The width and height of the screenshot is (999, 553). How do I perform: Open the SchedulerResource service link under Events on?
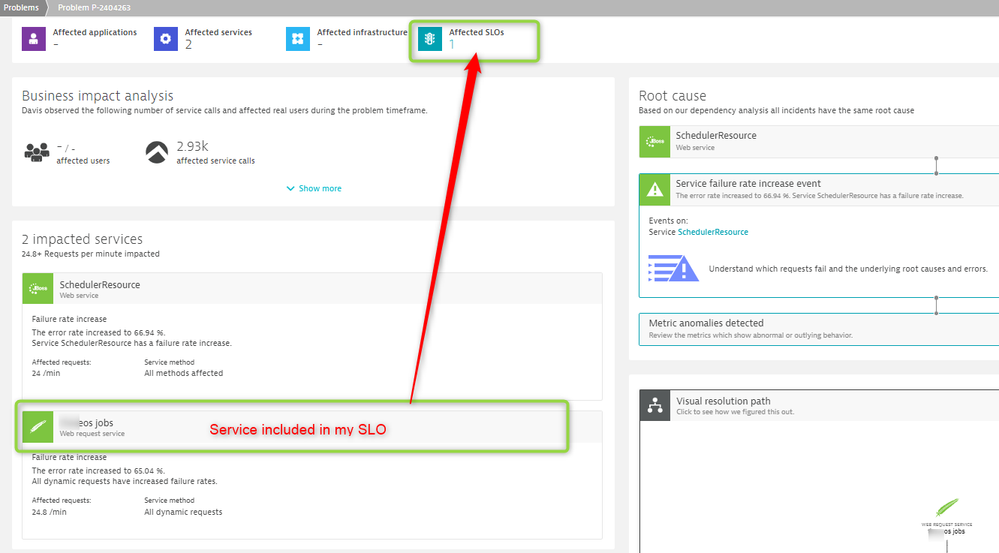(x=712, y=232)
